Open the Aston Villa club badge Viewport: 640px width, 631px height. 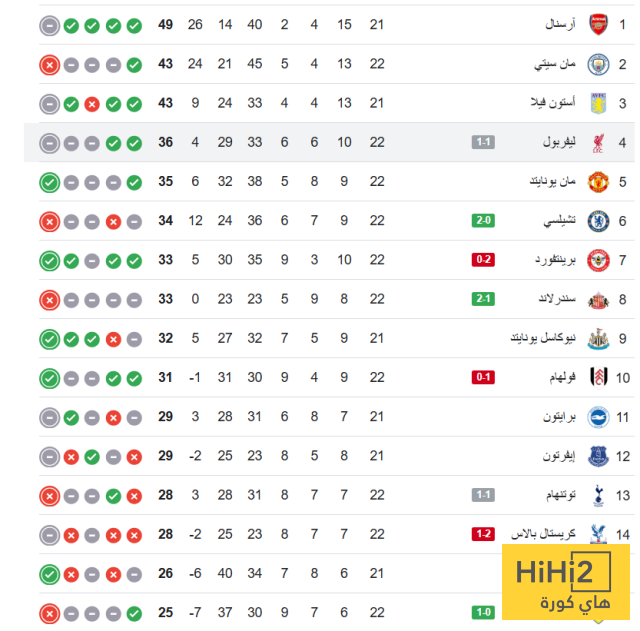point(597,103)
